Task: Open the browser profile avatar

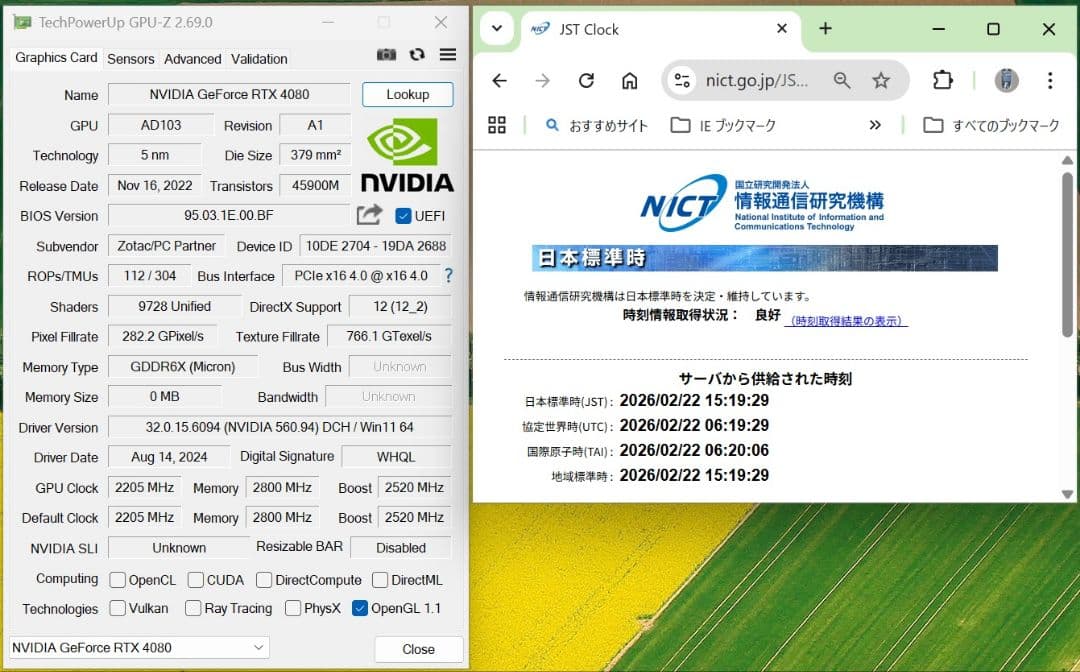Action: tap(1006, 81)
